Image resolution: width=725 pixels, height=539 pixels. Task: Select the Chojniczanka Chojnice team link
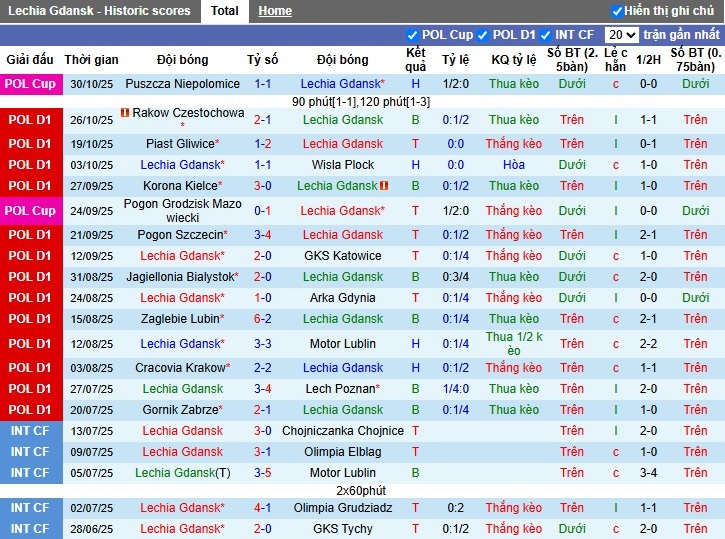342,431
